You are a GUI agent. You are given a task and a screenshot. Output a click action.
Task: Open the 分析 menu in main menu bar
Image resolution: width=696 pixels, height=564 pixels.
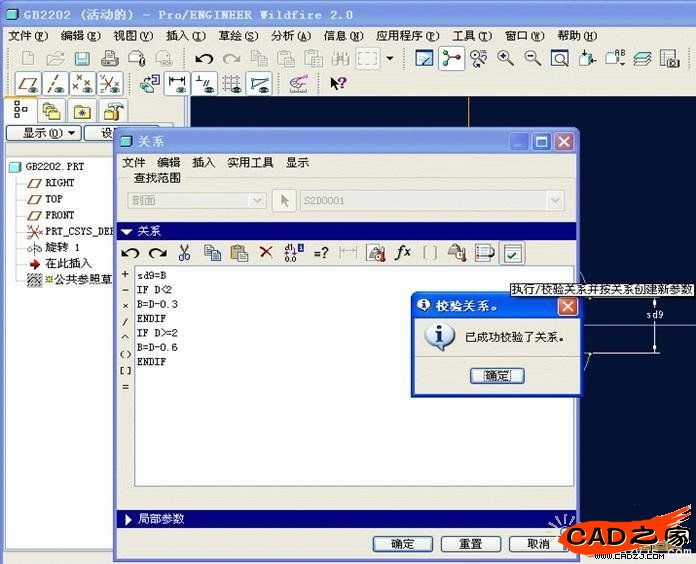(x=290, y=35)
